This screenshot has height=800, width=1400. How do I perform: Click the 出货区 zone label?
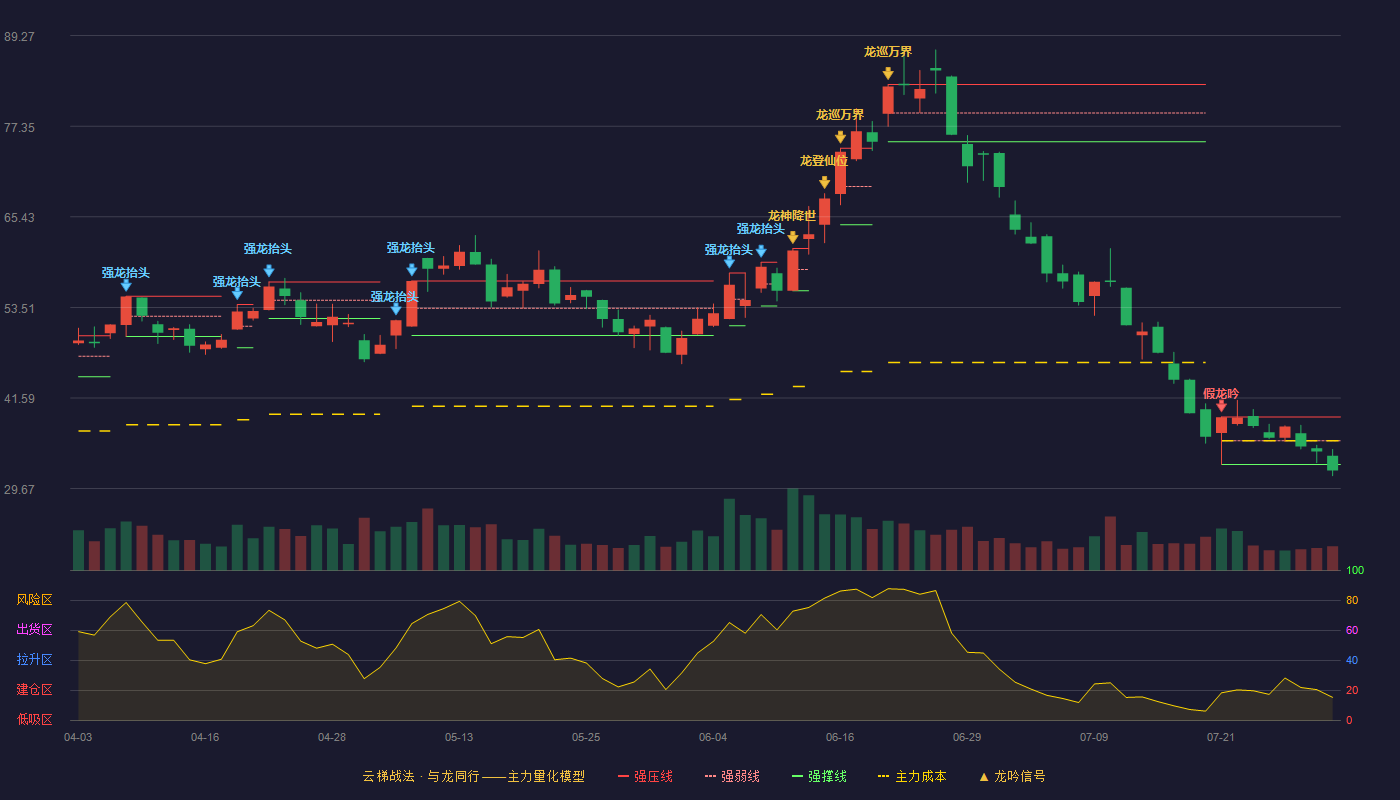click(x=35, y=630)
